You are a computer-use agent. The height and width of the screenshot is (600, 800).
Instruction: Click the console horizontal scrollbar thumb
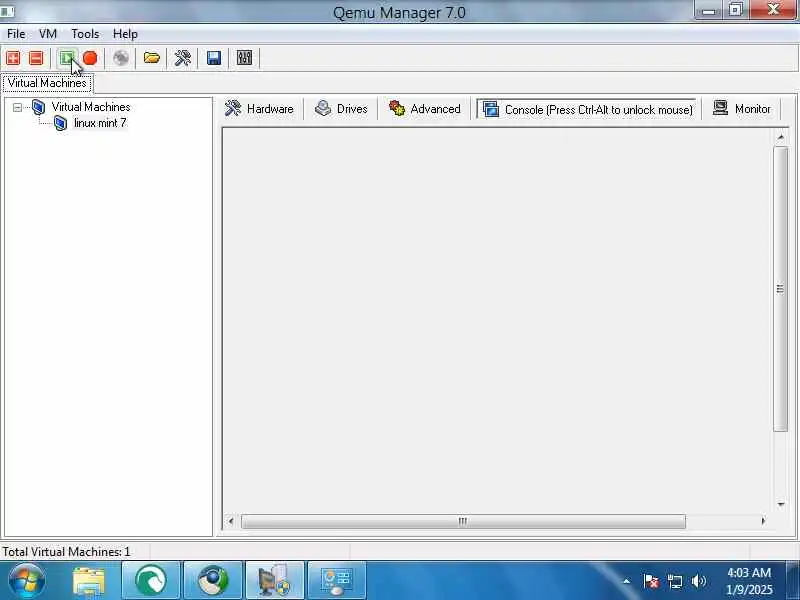point(463,521)
